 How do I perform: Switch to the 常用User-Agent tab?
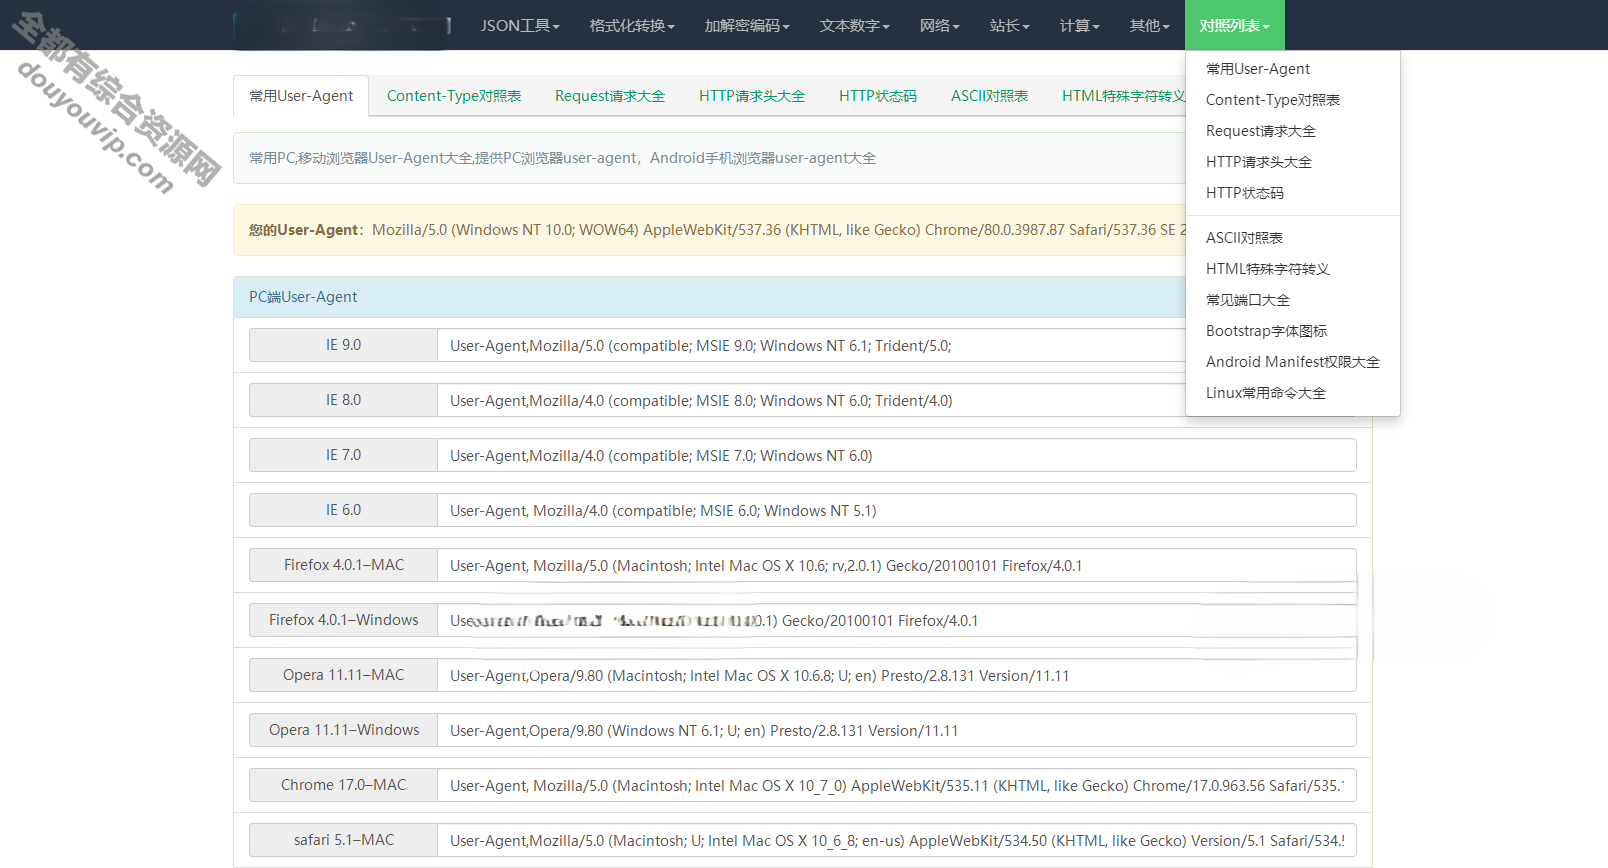point(301,96)
